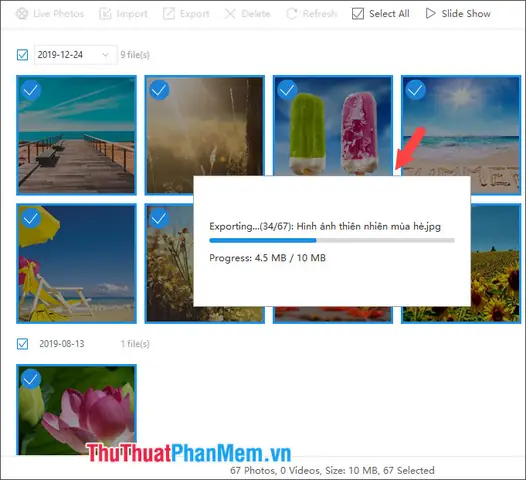Toggle the Select All checkbox
526x480 pixels.
pos(358,14)
